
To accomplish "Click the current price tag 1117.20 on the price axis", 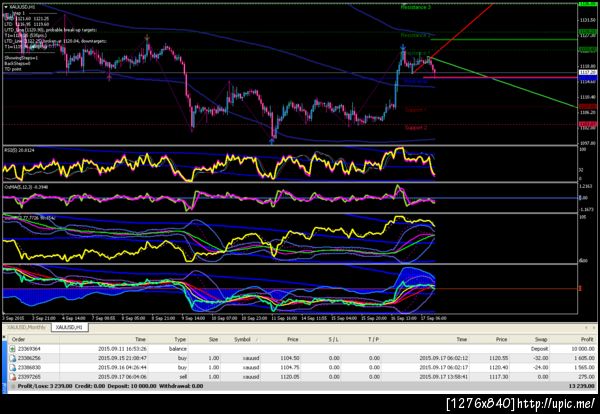I will (587, 72).
